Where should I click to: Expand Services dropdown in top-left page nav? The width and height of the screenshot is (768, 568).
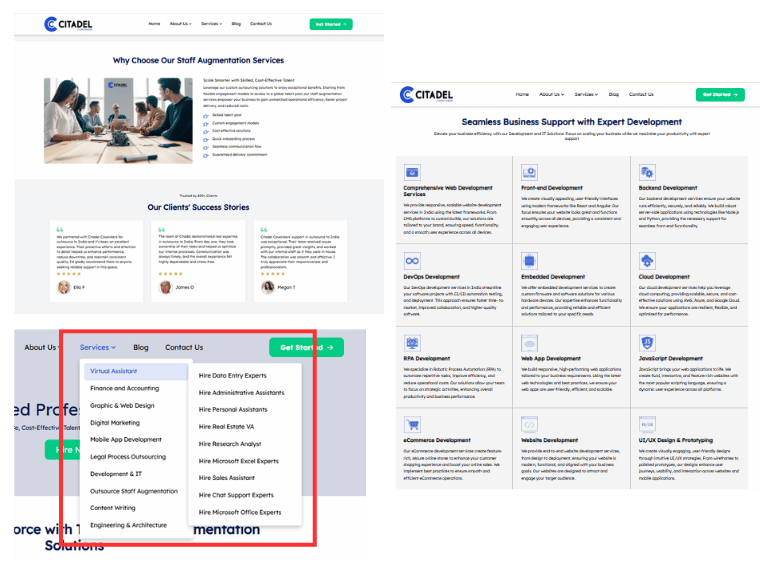click(x=212, y=24)
